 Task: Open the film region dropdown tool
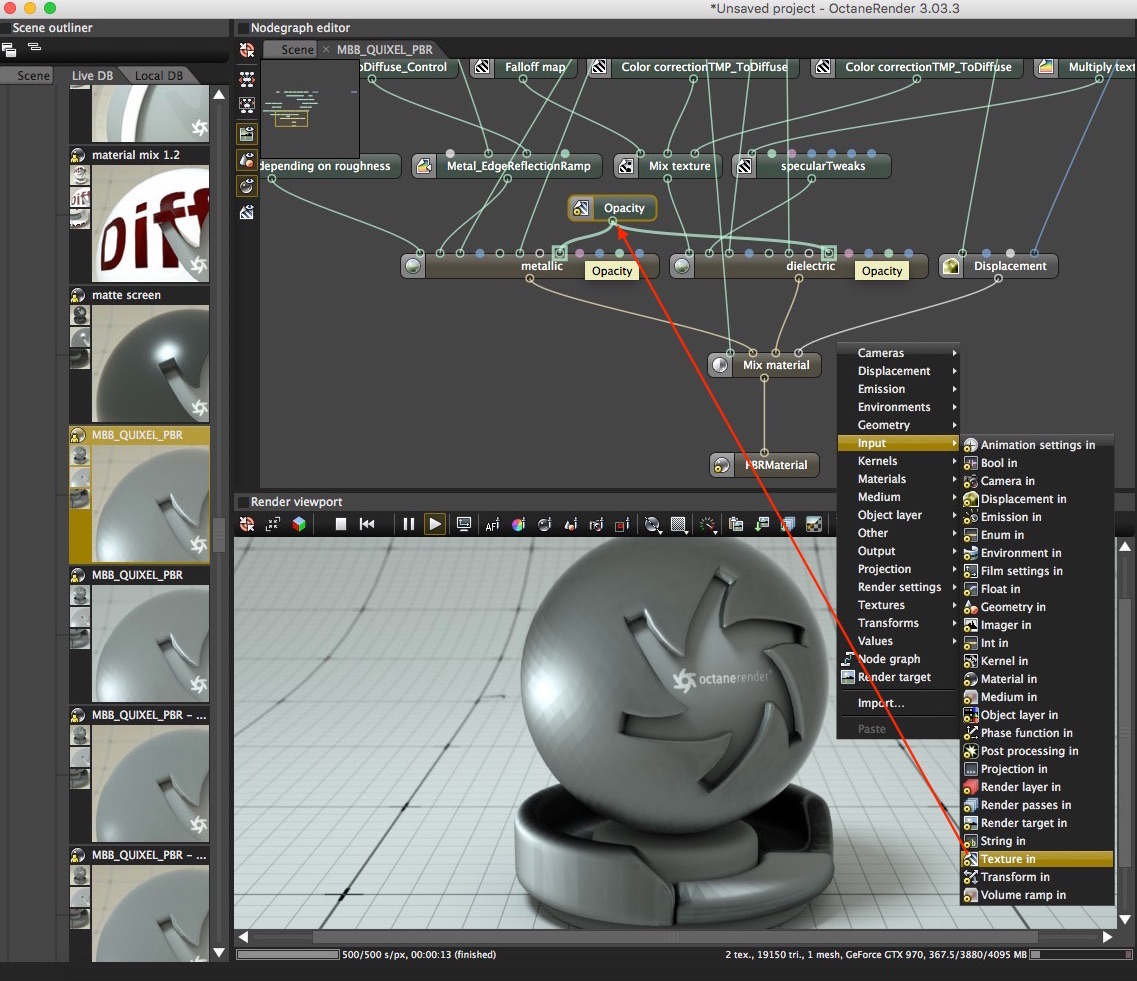click(653, 524)
